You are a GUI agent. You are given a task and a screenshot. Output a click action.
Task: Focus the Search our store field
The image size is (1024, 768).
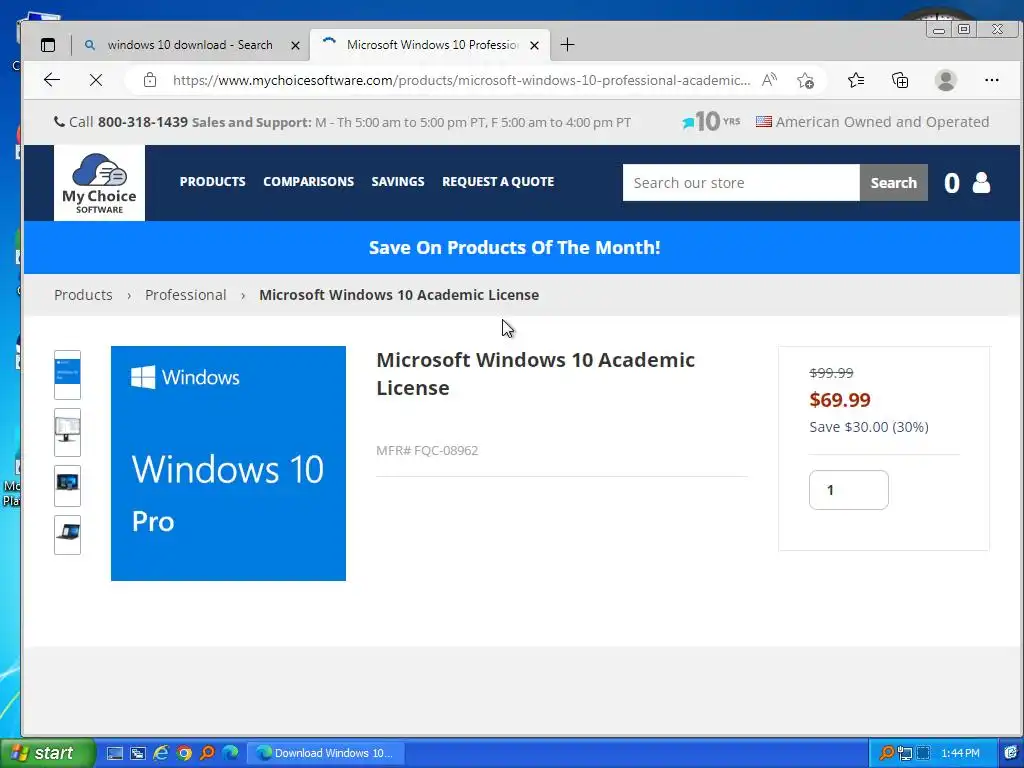[741, 183]
